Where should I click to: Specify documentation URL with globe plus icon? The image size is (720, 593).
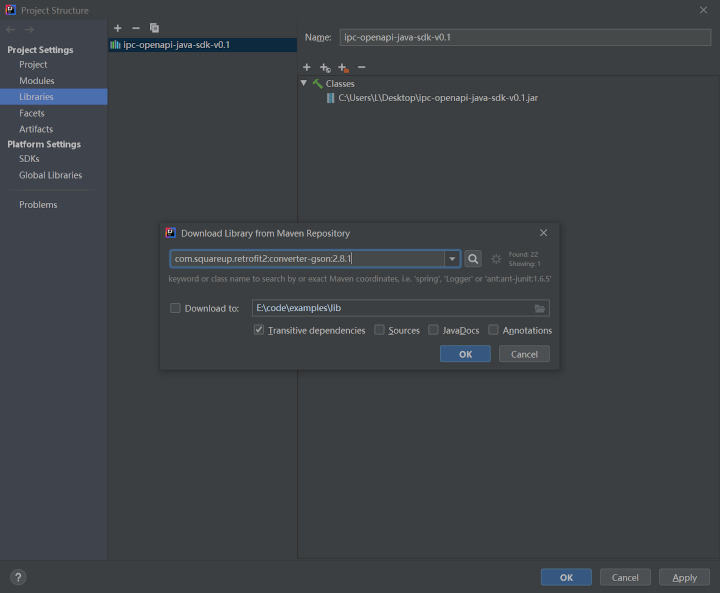pyautogui.click(x=325, y=68)
